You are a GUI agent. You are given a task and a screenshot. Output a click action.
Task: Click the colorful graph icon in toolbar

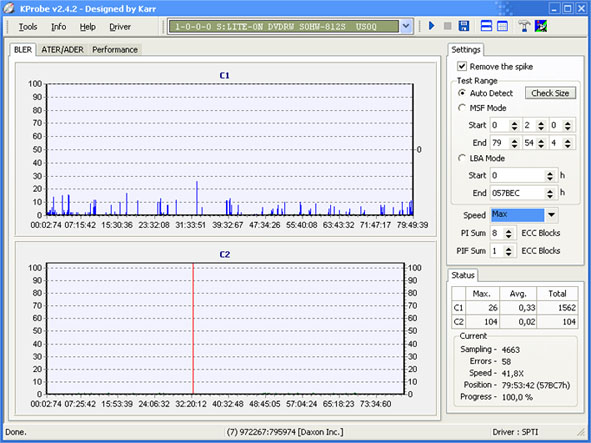tap(541, 26)
